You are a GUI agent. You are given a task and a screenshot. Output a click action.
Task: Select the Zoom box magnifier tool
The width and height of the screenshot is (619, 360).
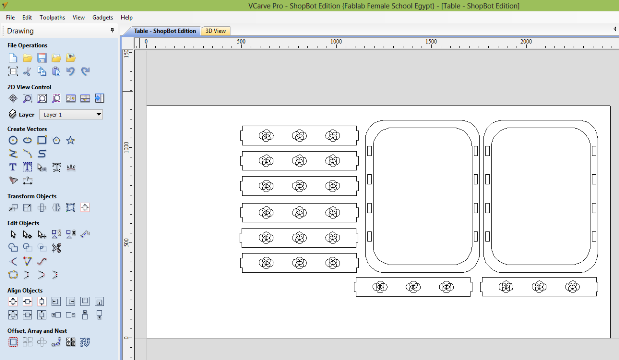(27, 98)
